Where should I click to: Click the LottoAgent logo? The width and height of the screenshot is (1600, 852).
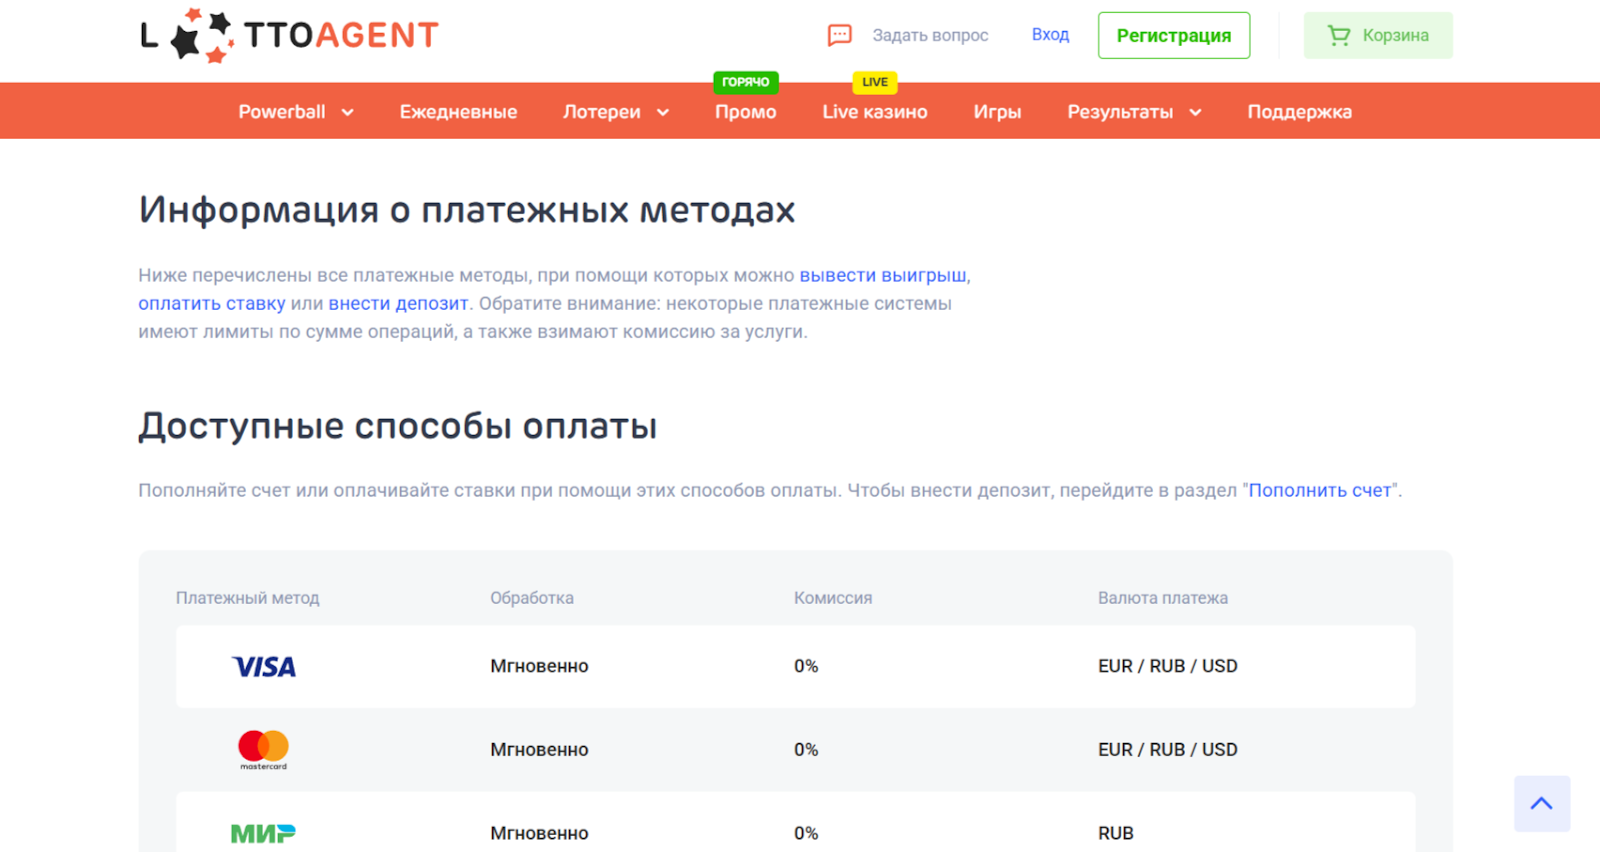tap(289, 36)
